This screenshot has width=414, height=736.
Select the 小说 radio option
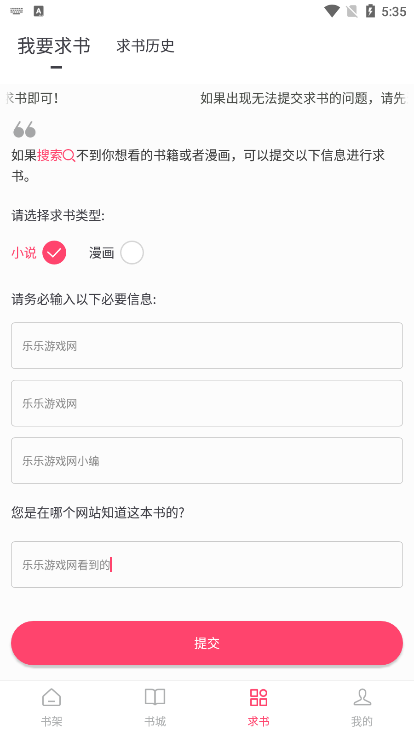[54, 253]
